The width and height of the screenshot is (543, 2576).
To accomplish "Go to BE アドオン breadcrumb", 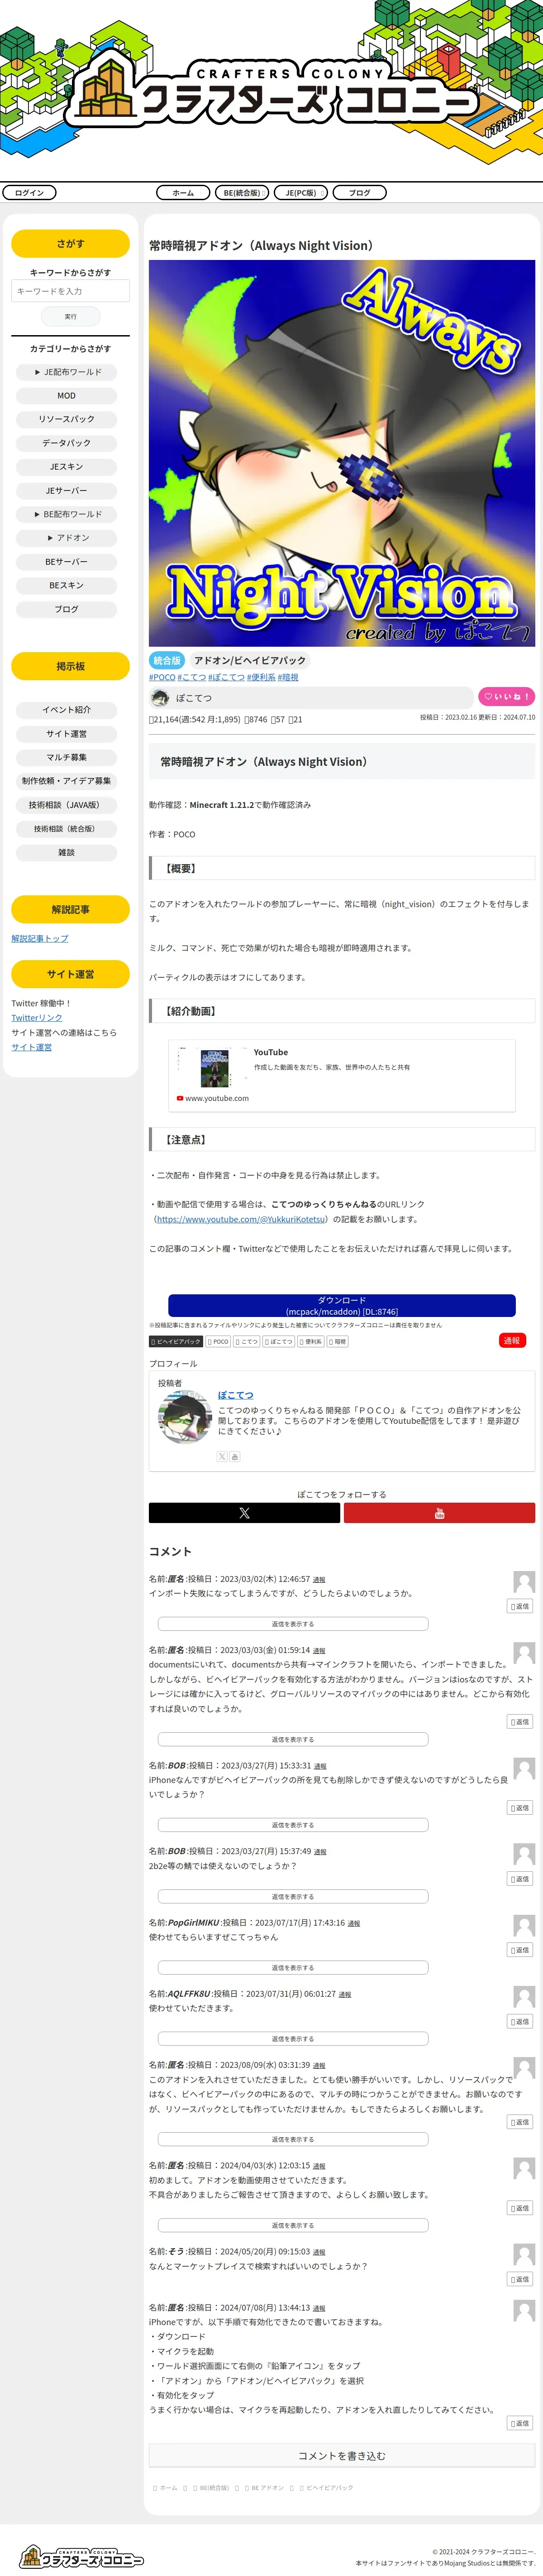I will coord(267,2488).
